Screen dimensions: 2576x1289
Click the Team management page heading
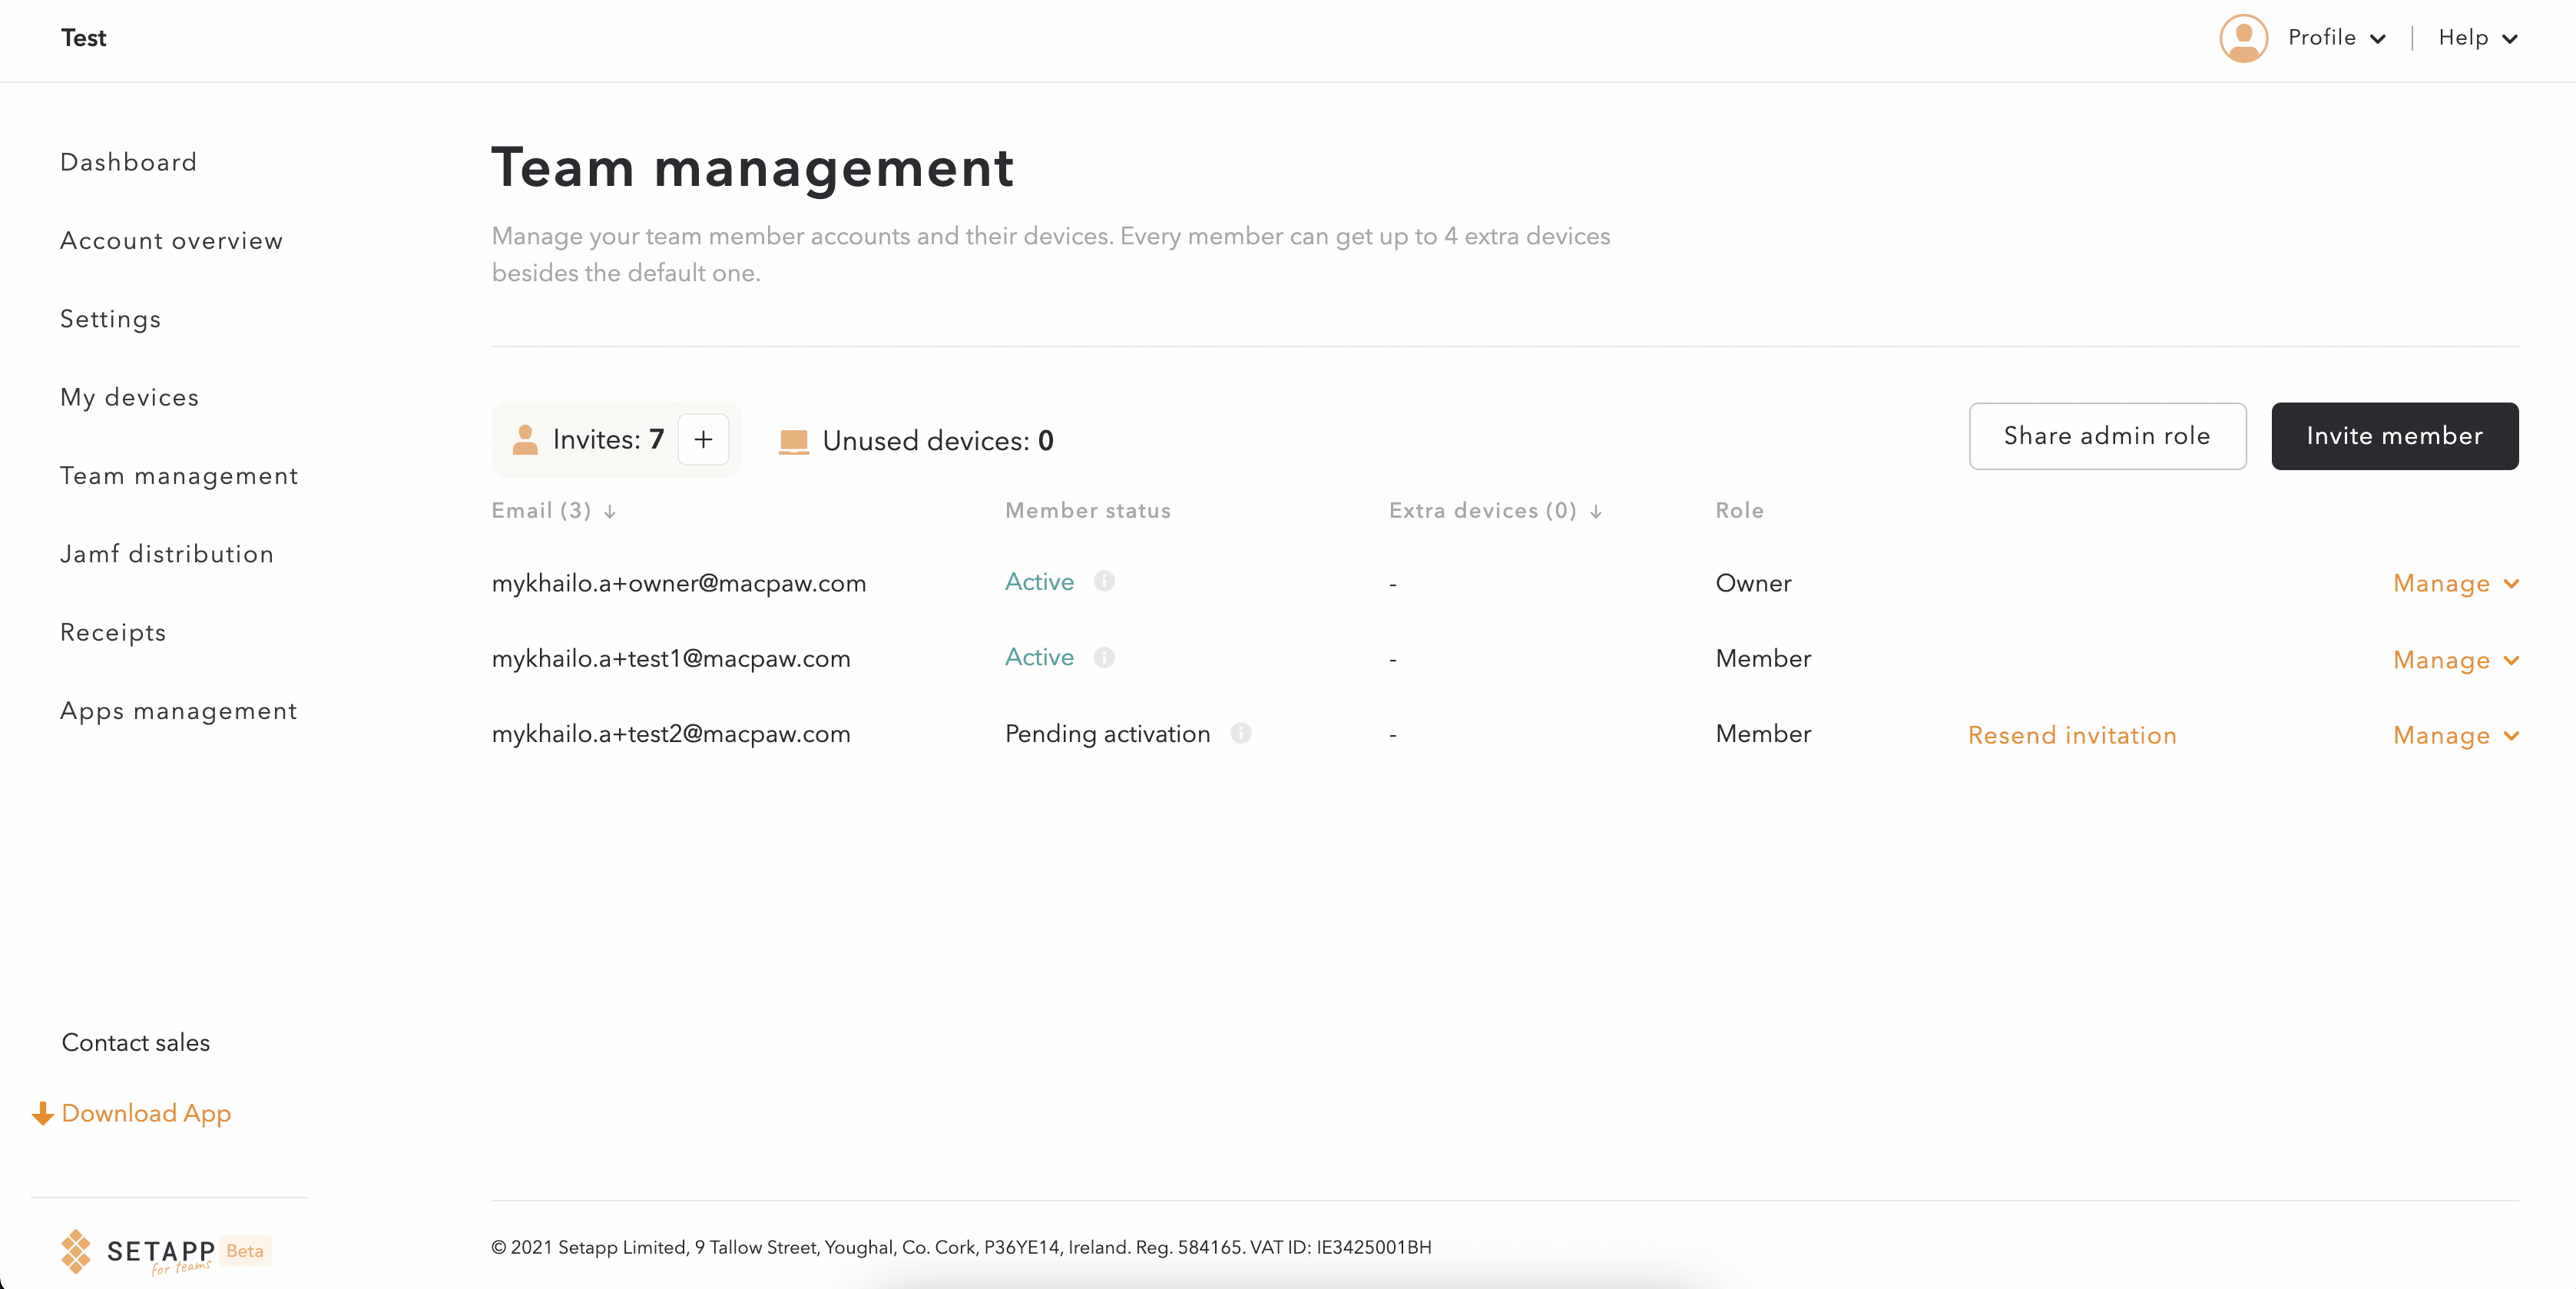pos(753,168)
